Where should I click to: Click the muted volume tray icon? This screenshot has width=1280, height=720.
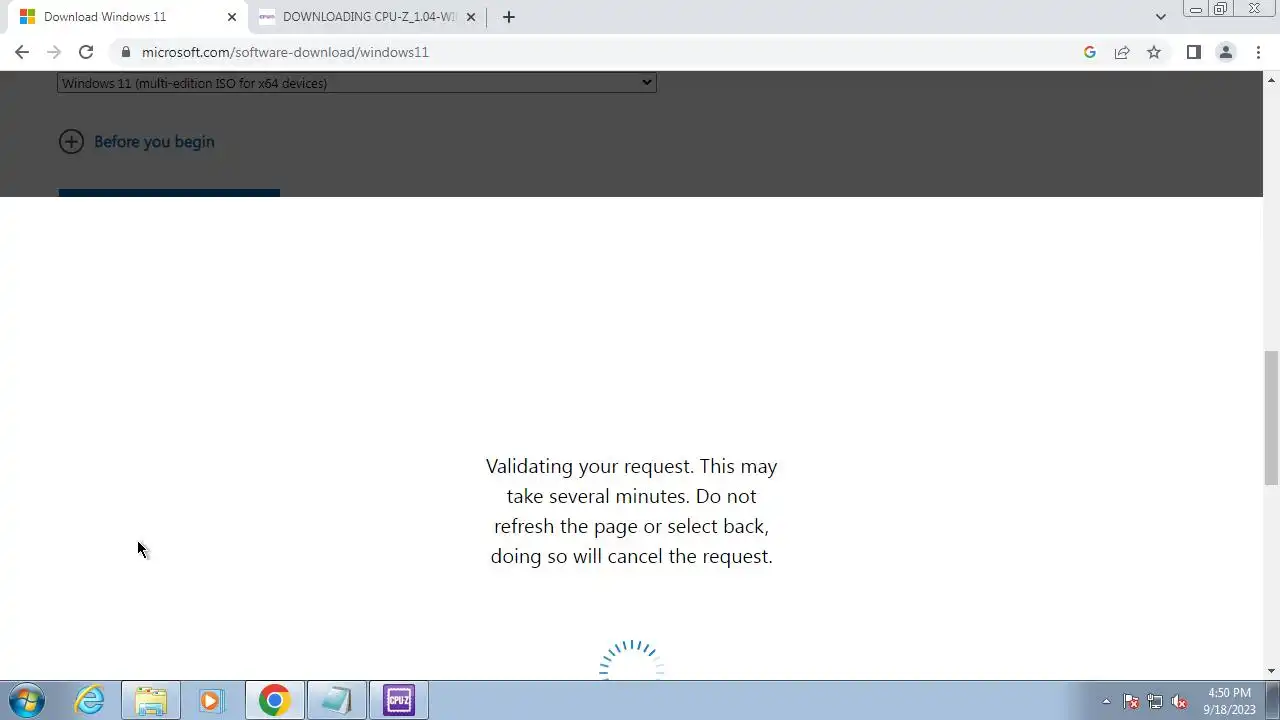point(1179,701)
